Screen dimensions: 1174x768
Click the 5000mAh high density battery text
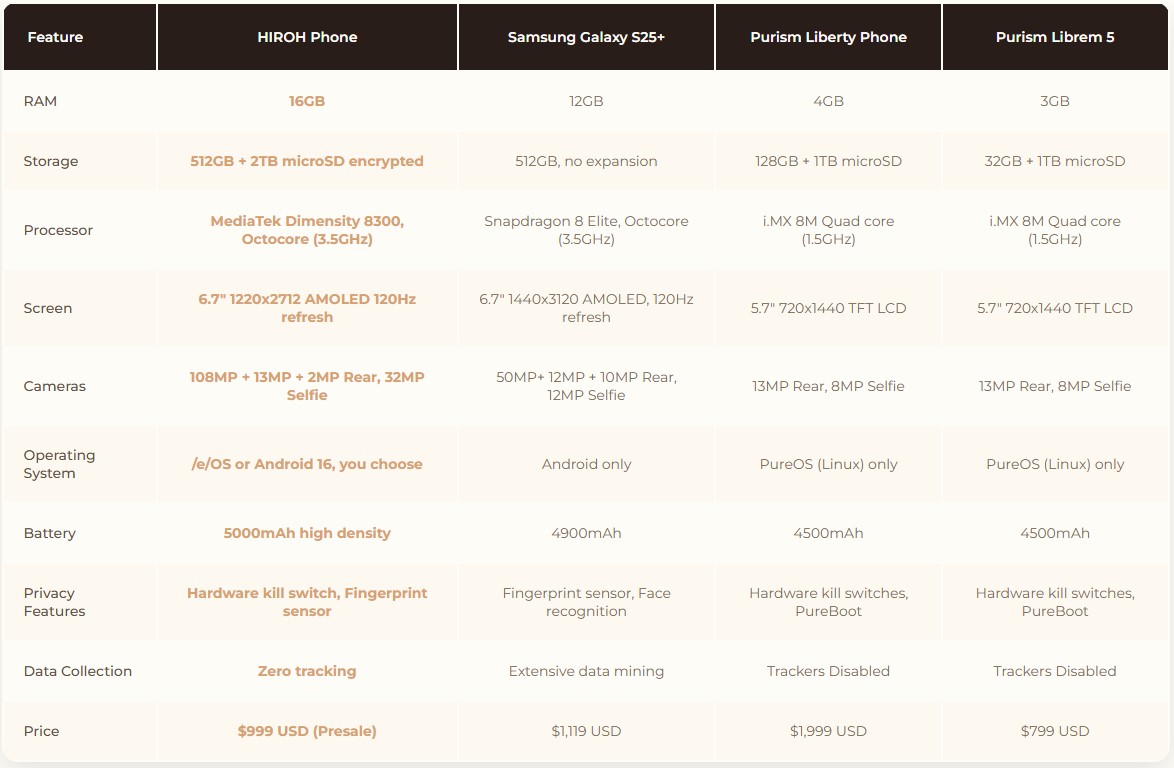(307, 533)
